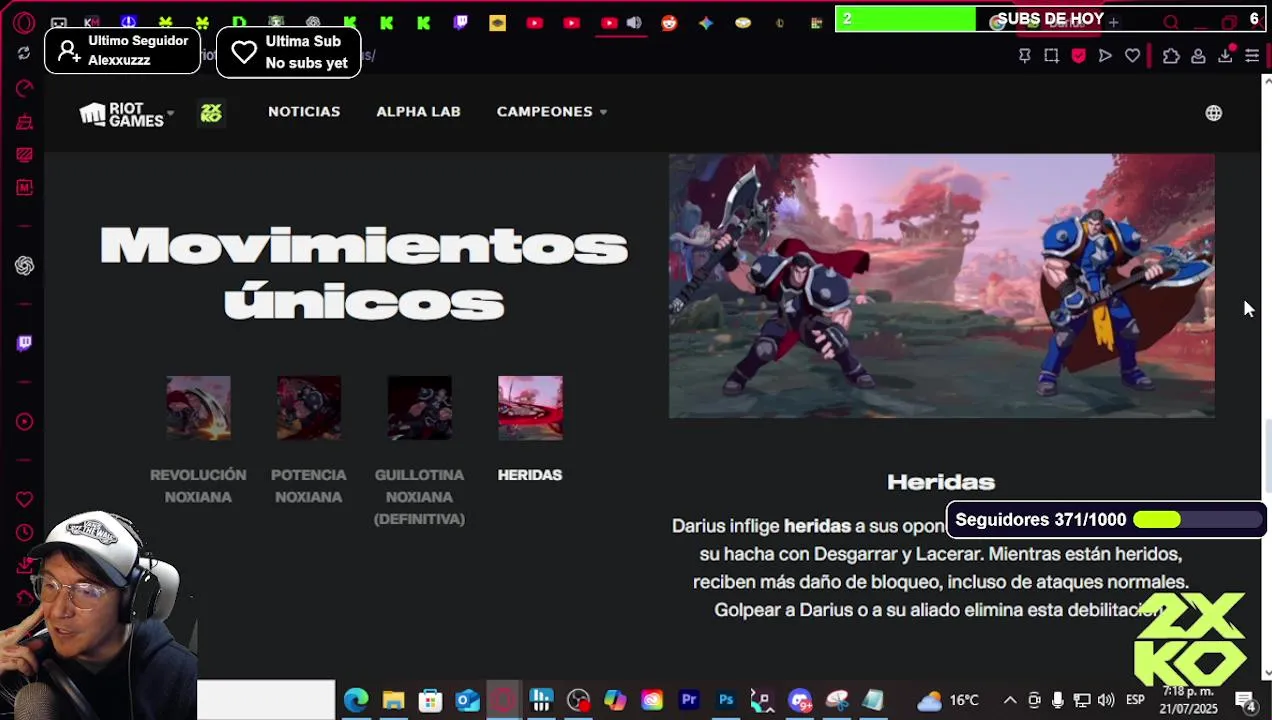Open the sidebar heart bookmarks icon
Viewport: 1272px width, 720px height.
[24, 499]
